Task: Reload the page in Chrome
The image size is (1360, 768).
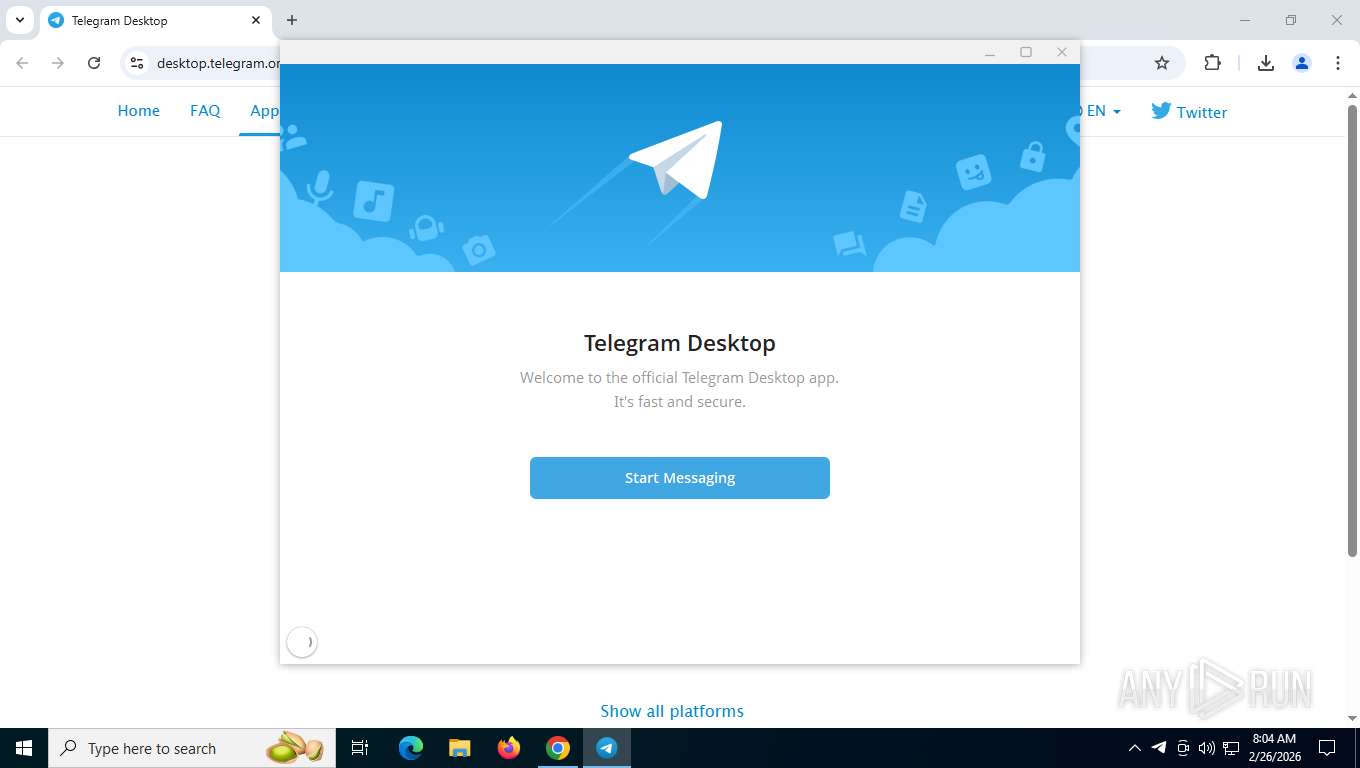Action: (x=94, y=63)
